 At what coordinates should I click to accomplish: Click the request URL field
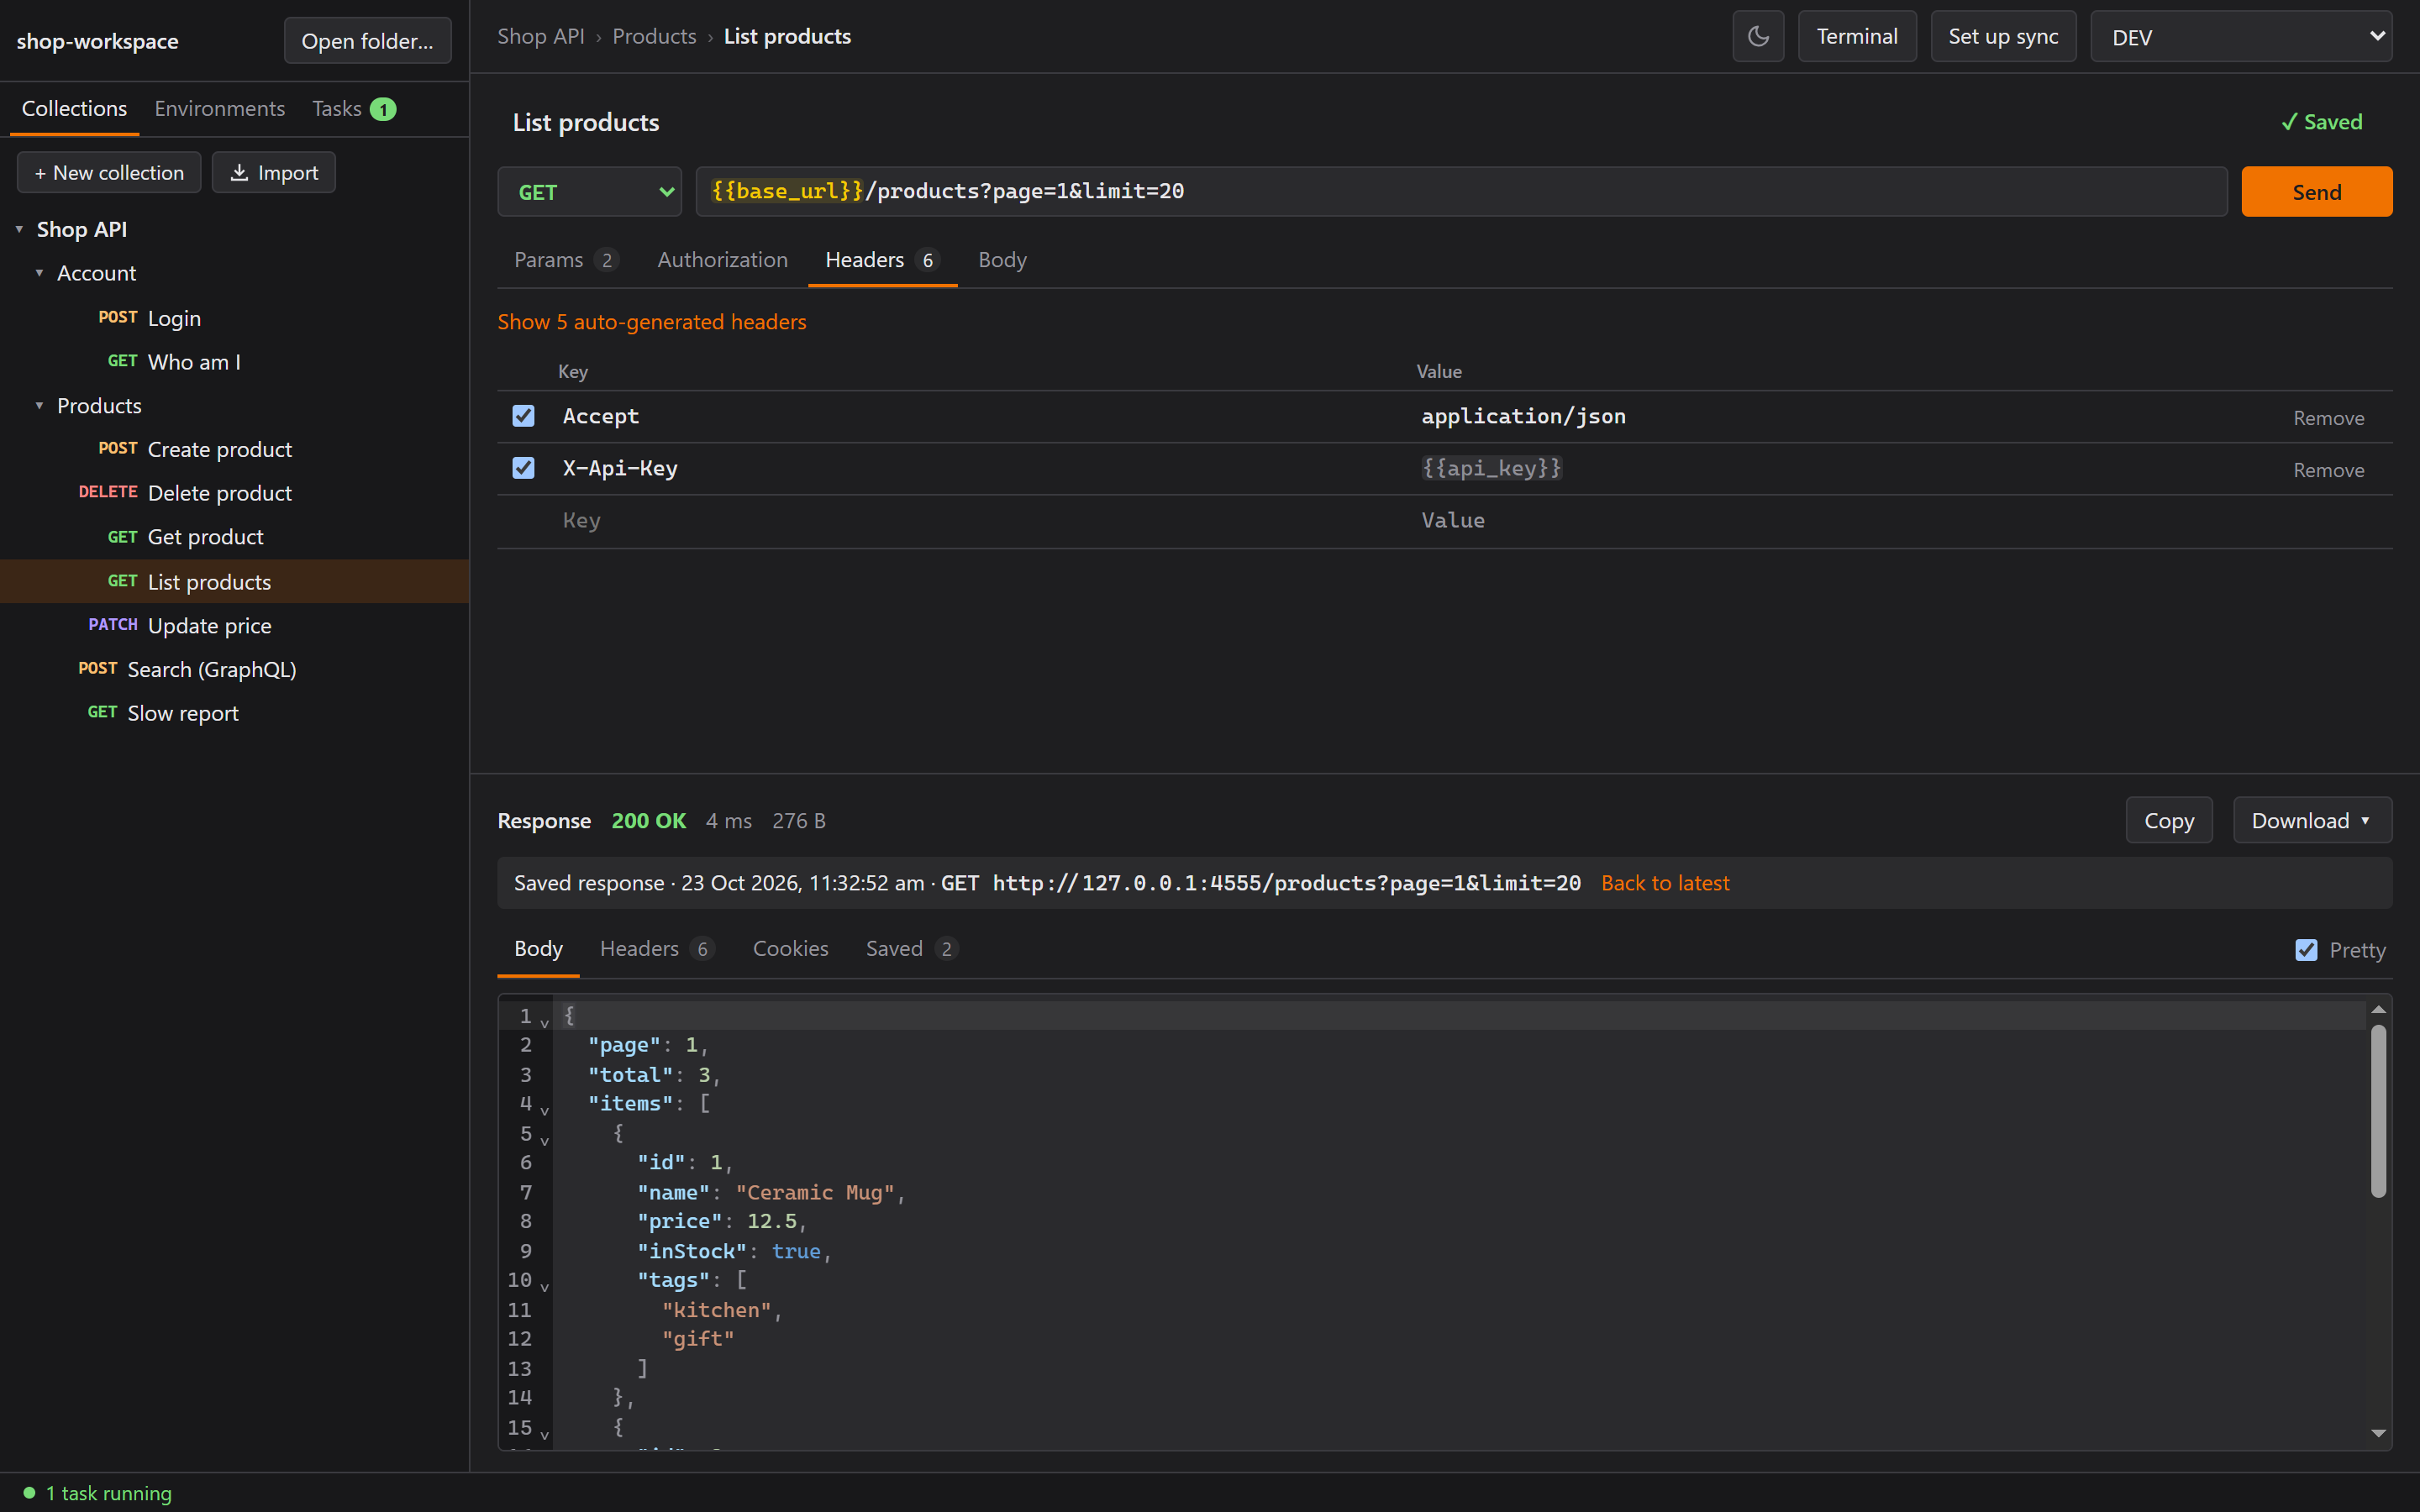coord(1461,191)
